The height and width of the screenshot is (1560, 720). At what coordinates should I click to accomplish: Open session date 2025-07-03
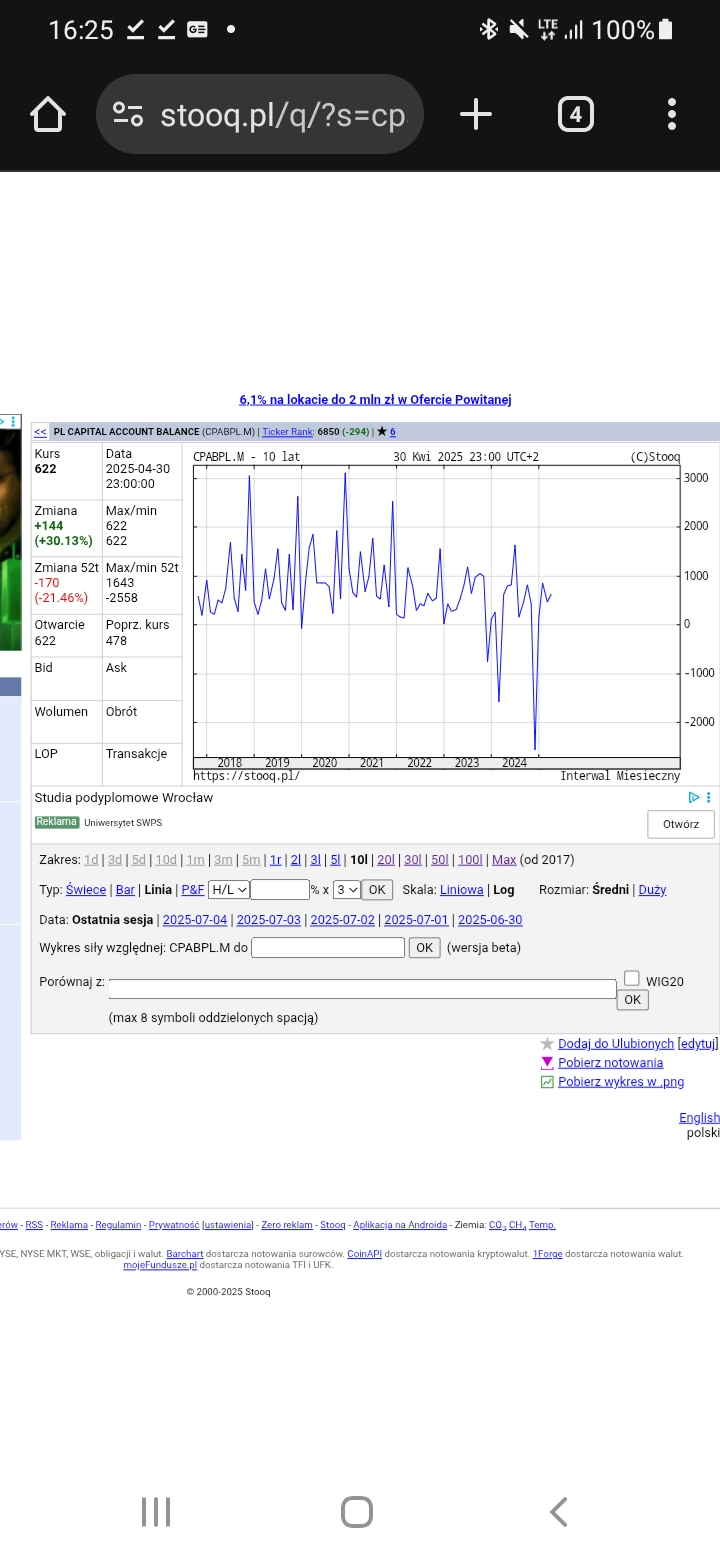pyautogui.click(x=269, y=920)
